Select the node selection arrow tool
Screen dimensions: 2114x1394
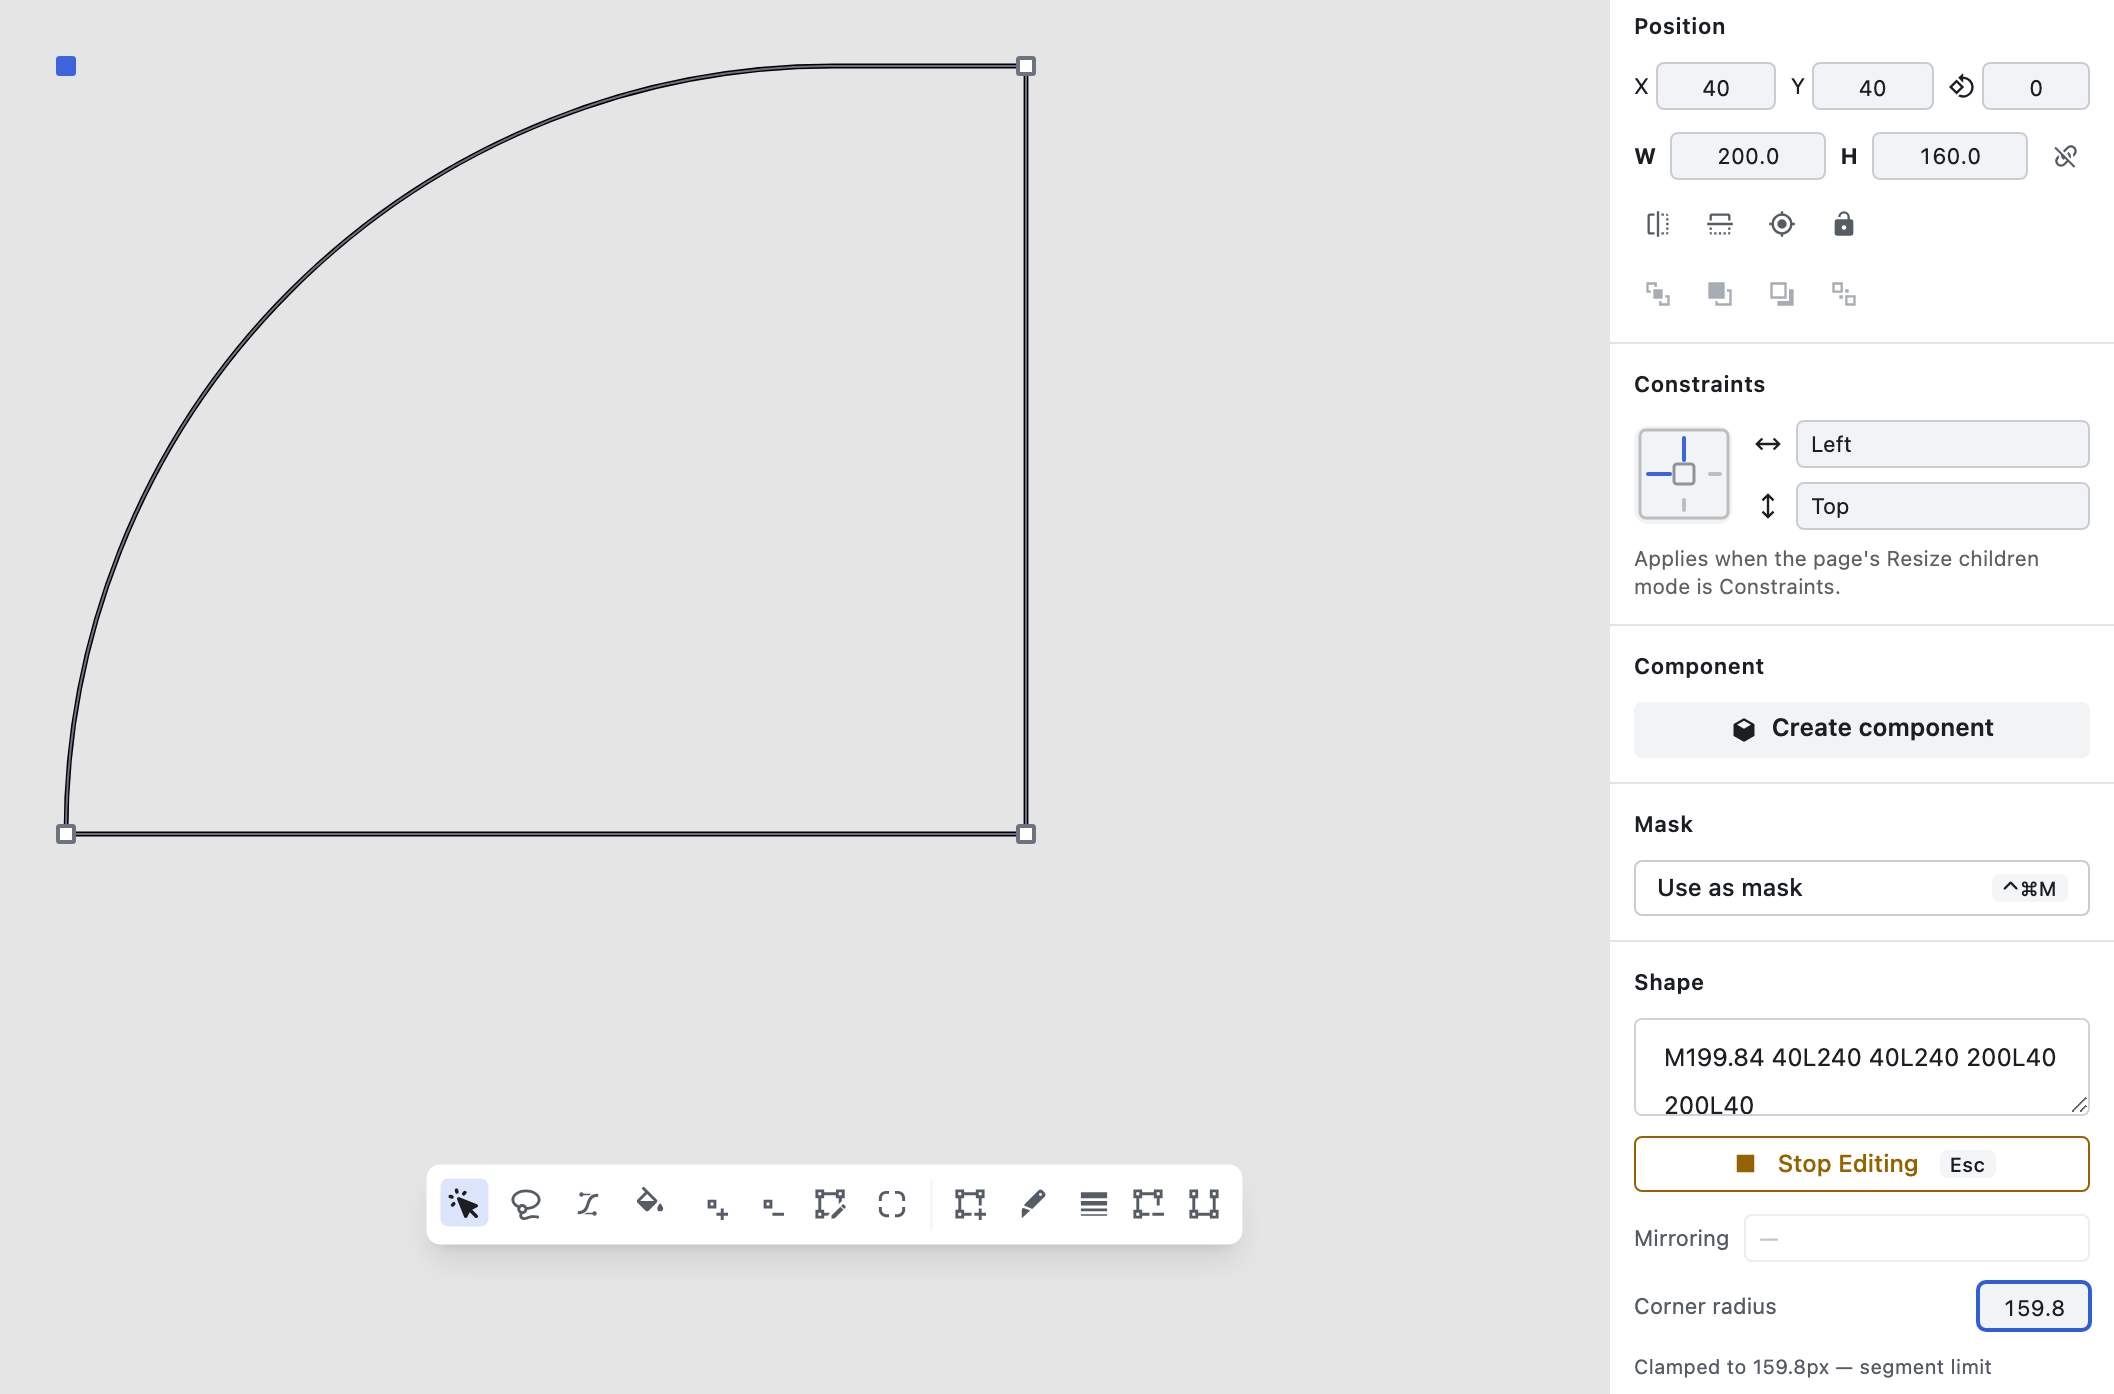(464, 1203)
